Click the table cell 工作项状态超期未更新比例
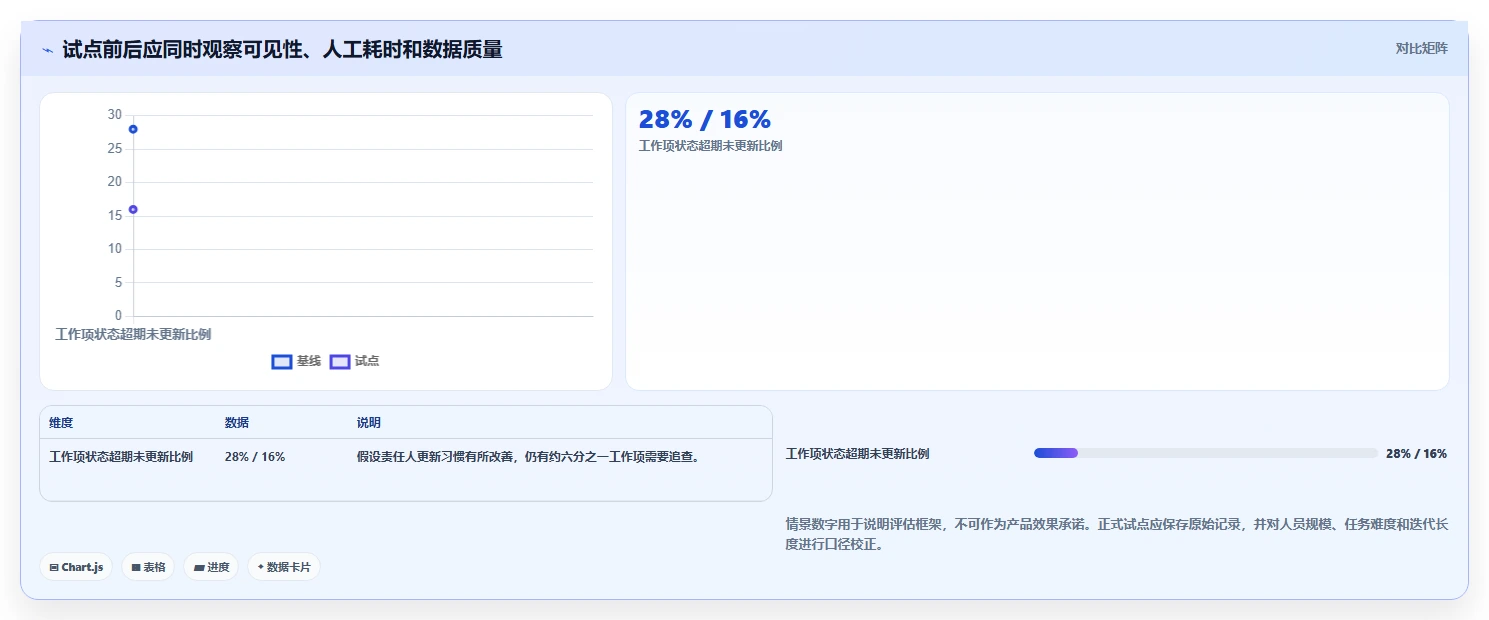The height and width of the screenshot is (620, 1489). [x=121, y=457]
